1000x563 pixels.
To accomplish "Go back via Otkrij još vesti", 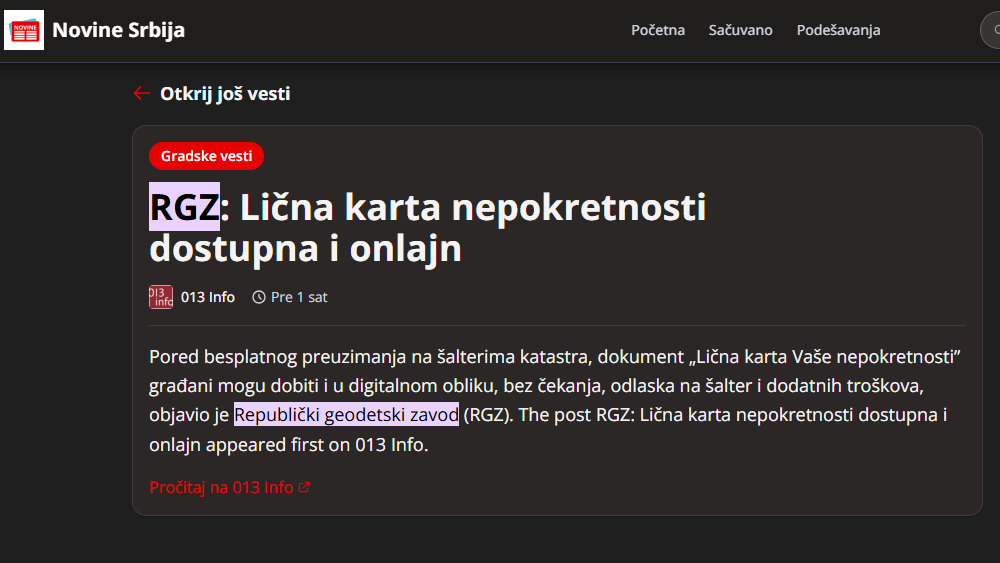I will [x=225, y=94].
